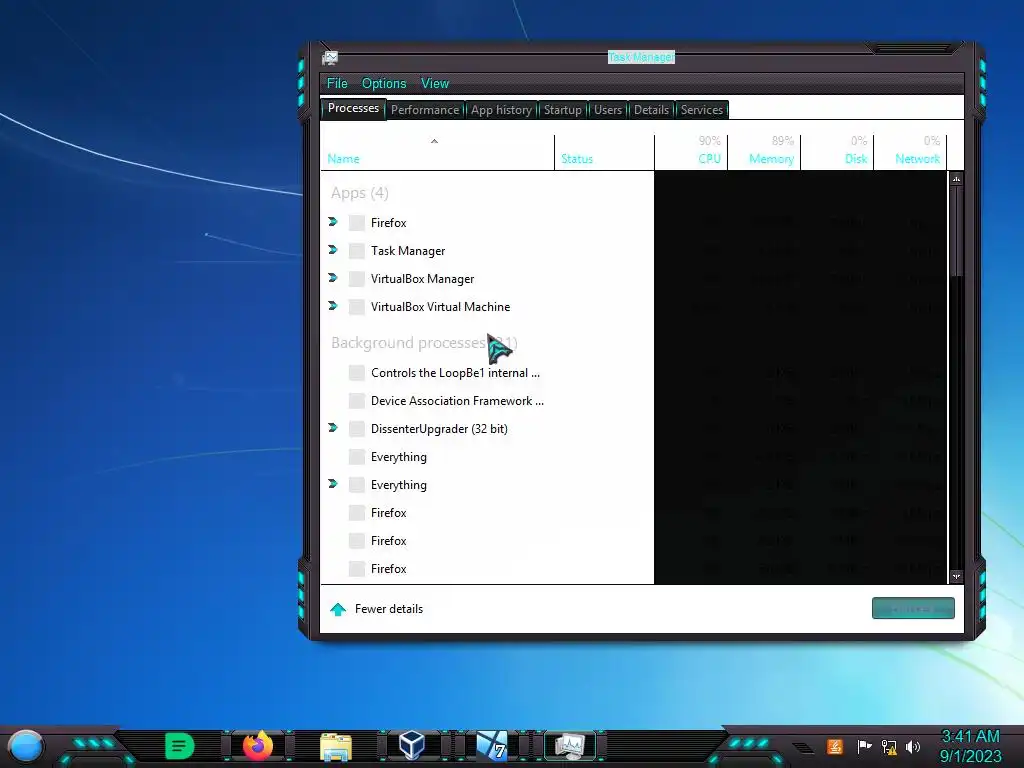Click the process list scrollbar thumb
1024x768 pixels.
tap(956, 231)
